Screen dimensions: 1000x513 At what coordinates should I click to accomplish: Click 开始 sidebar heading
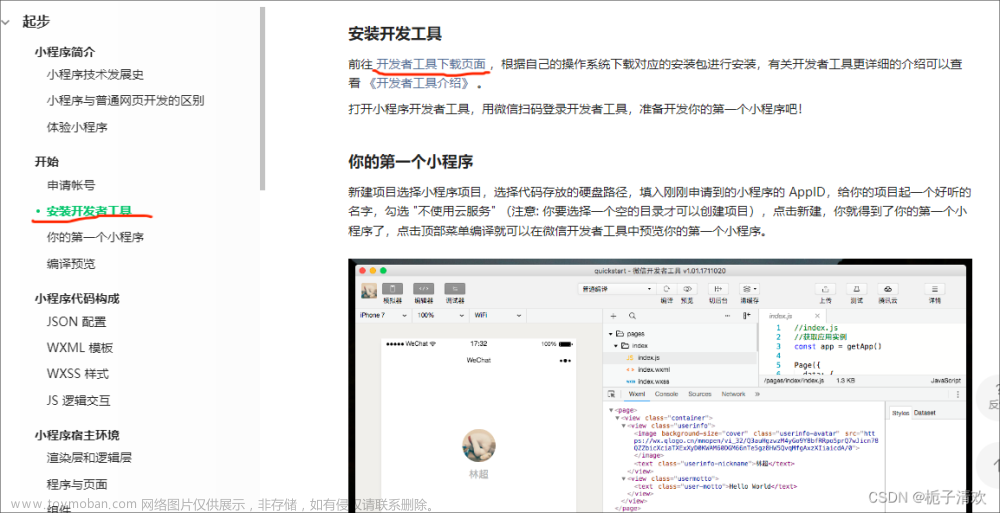coord(47,161)
